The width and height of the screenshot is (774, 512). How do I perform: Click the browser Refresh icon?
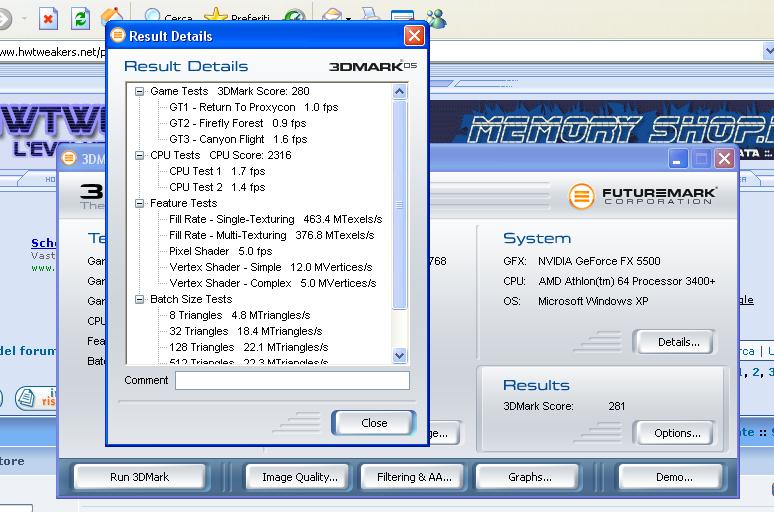(80, 19)
